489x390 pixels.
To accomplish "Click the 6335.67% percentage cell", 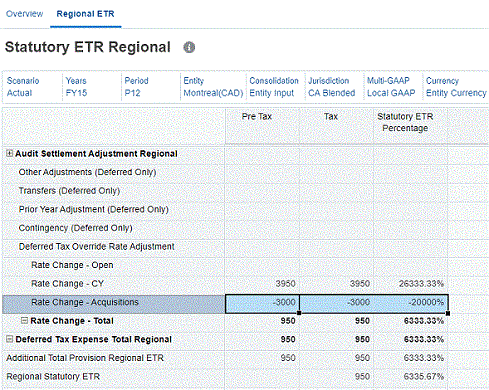I will click(x=411, y=377).
